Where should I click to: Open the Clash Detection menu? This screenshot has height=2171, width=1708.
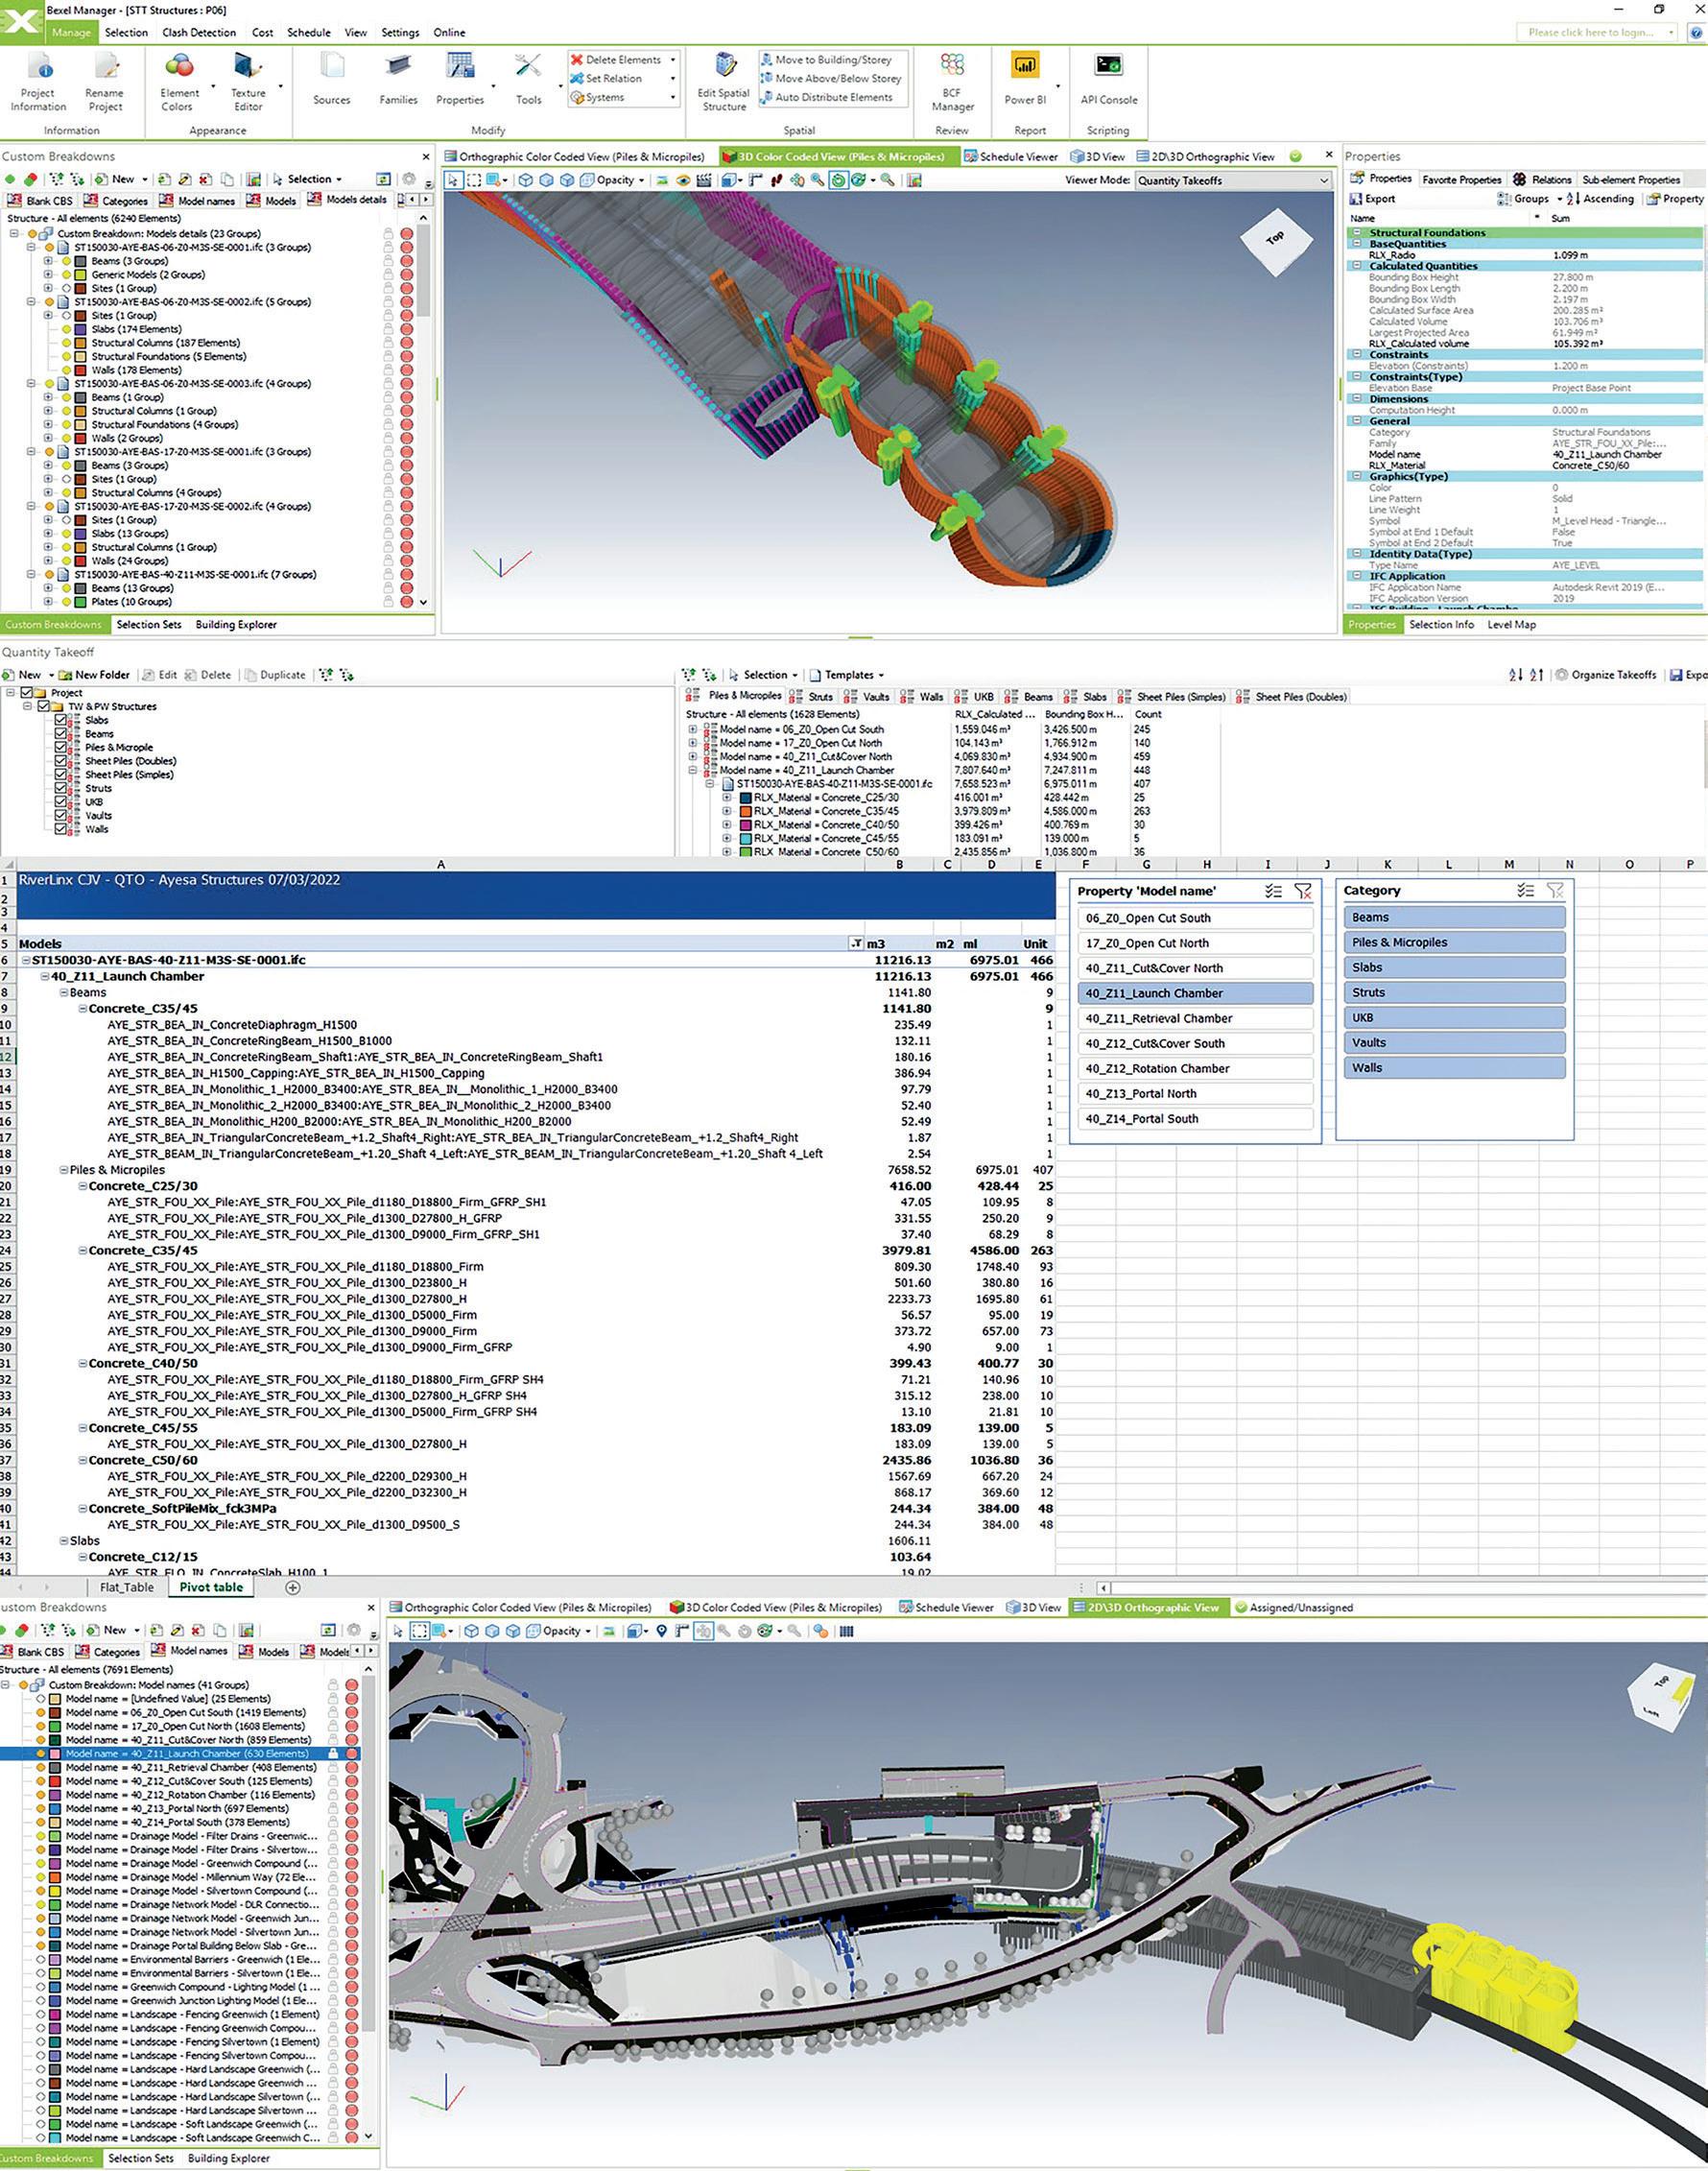click(199, 32)
